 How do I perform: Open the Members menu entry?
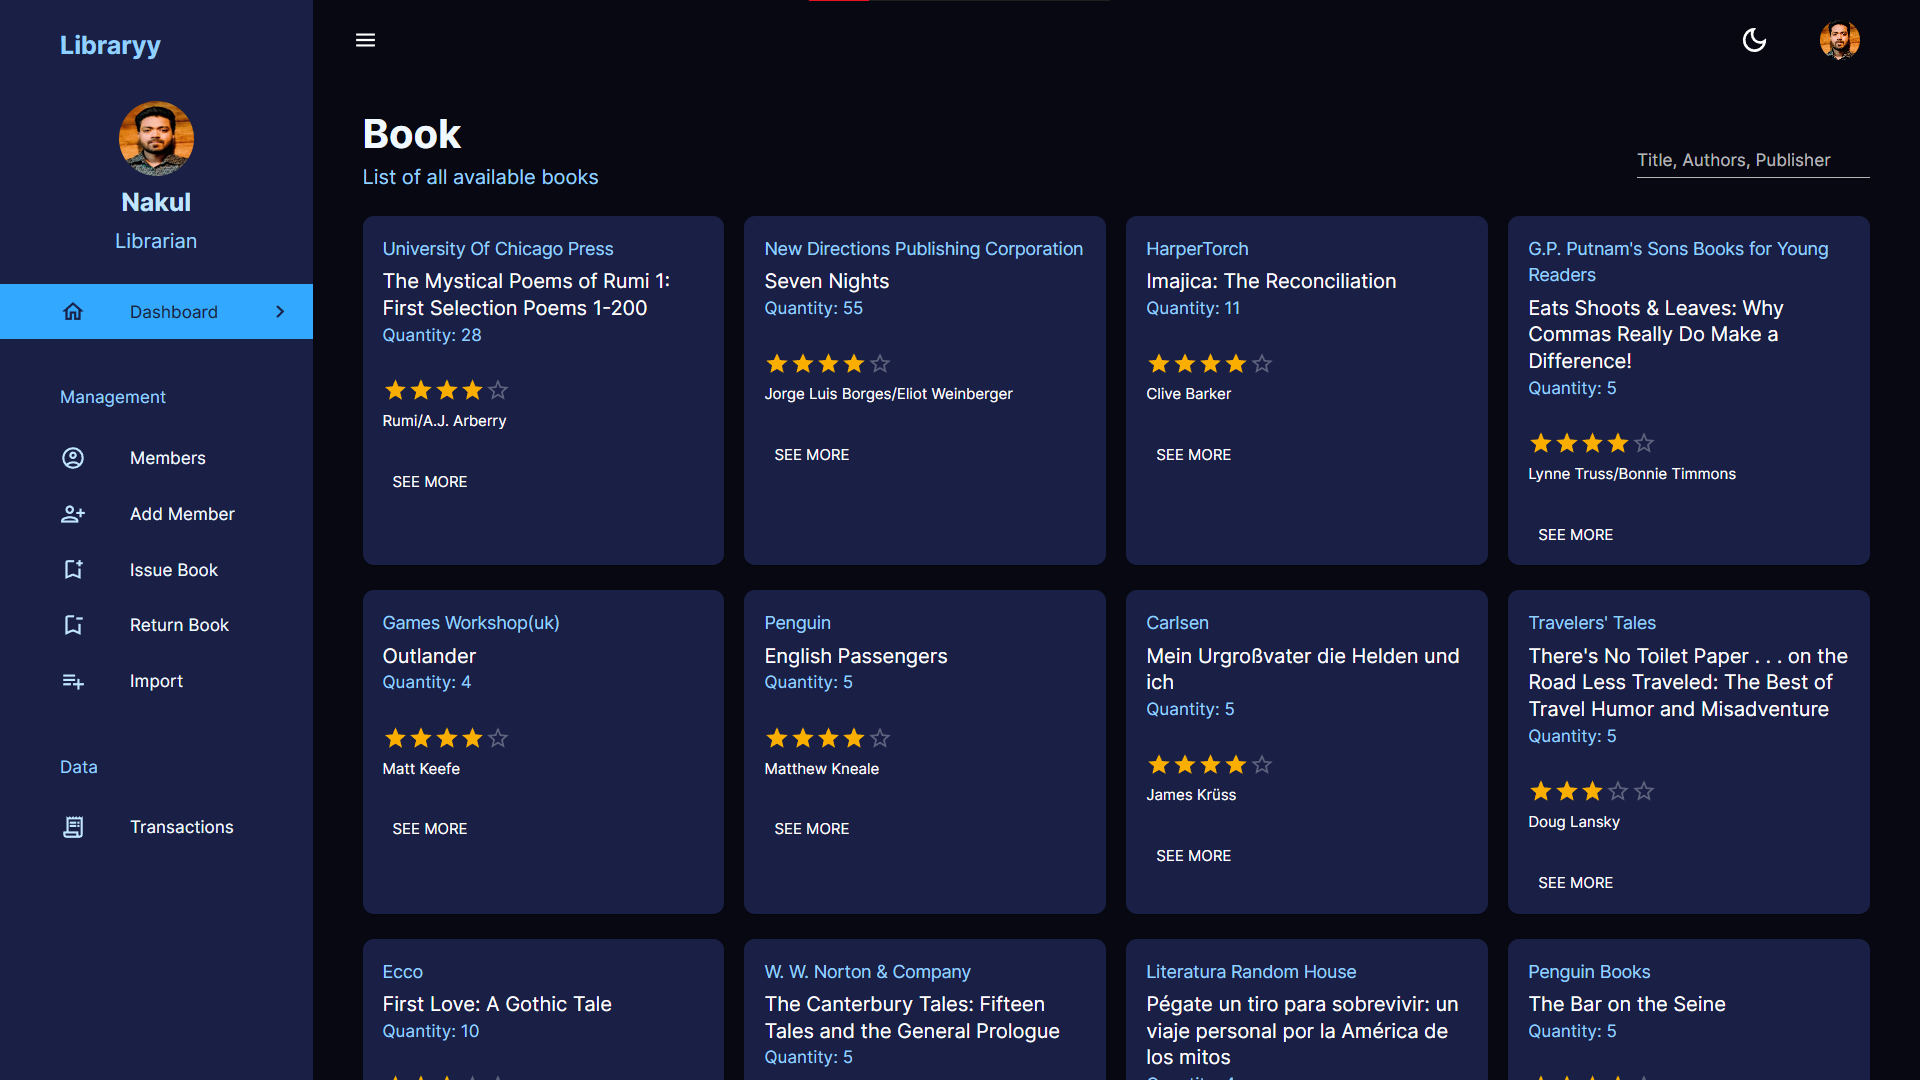point(167,458)
